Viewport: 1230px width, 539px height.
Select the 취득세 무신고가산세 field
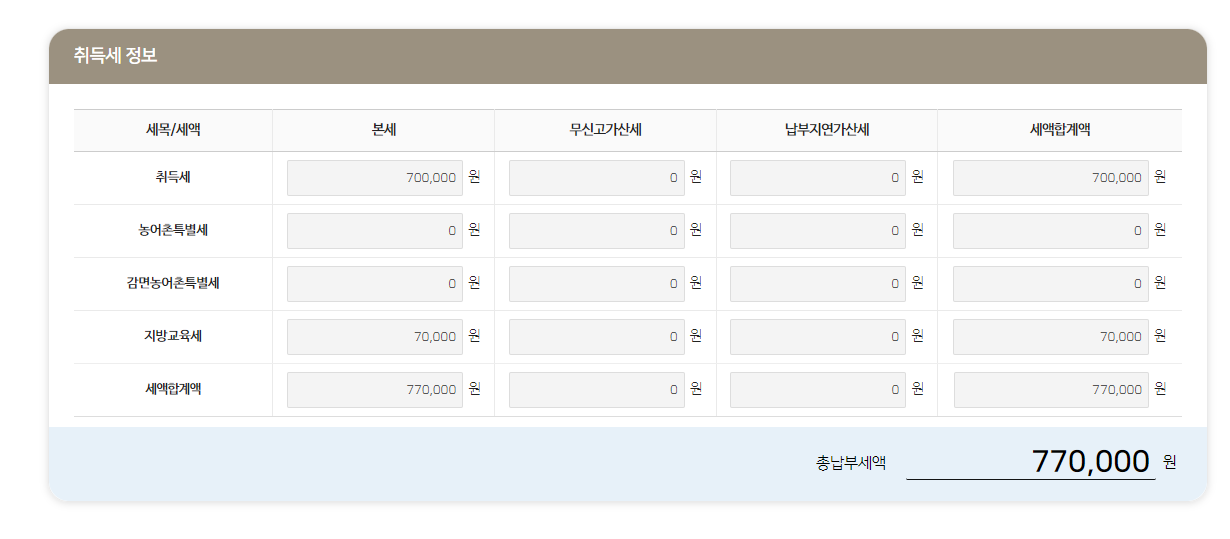click(597, 178)
